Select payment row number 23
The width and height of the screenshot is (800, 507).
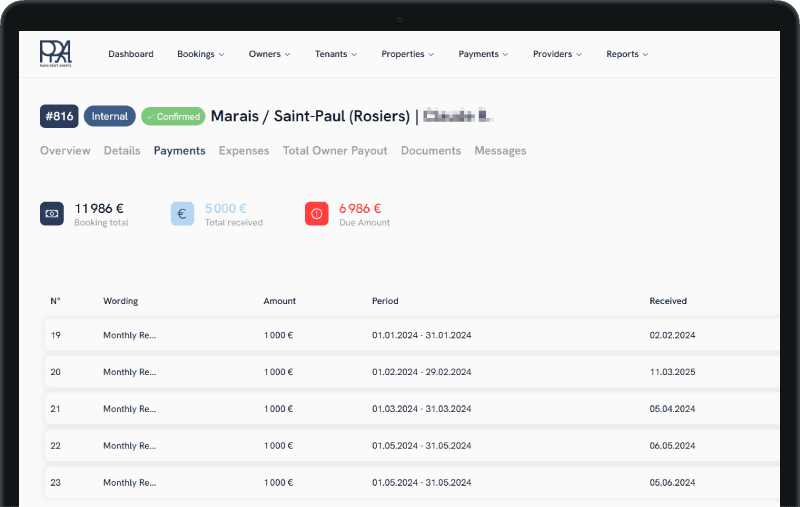point(412,482)
